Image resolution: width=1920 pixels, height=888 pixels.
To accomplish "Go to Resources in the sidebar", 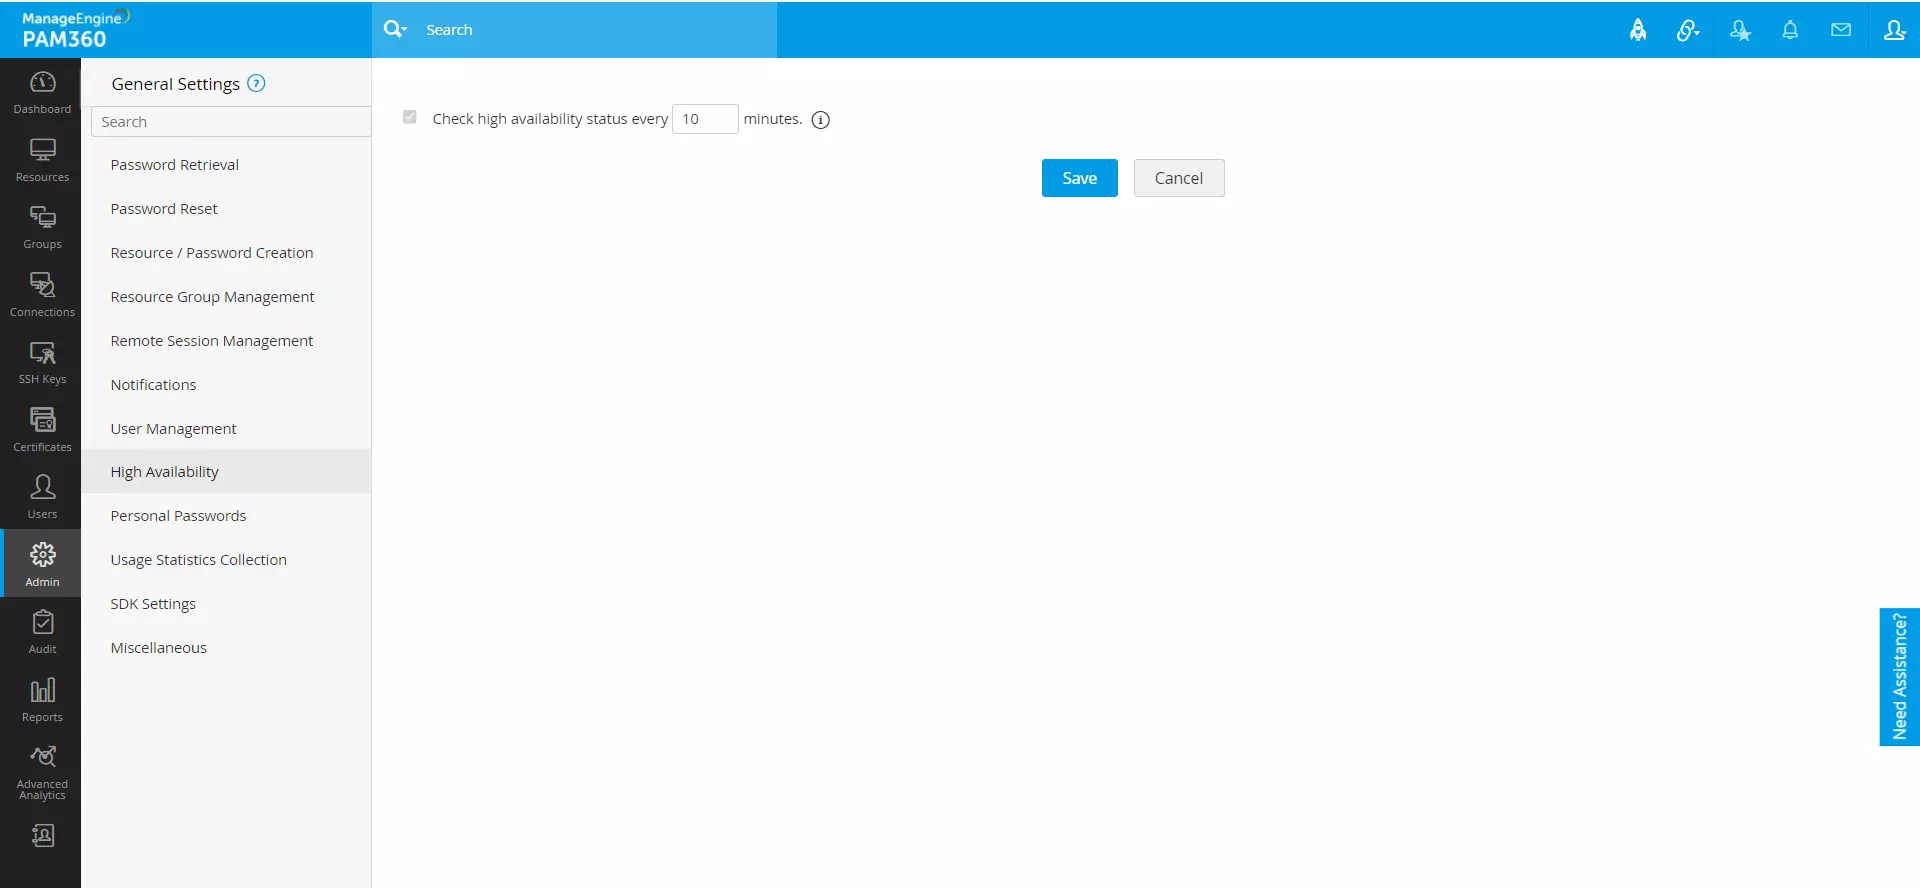I will 42,160.
